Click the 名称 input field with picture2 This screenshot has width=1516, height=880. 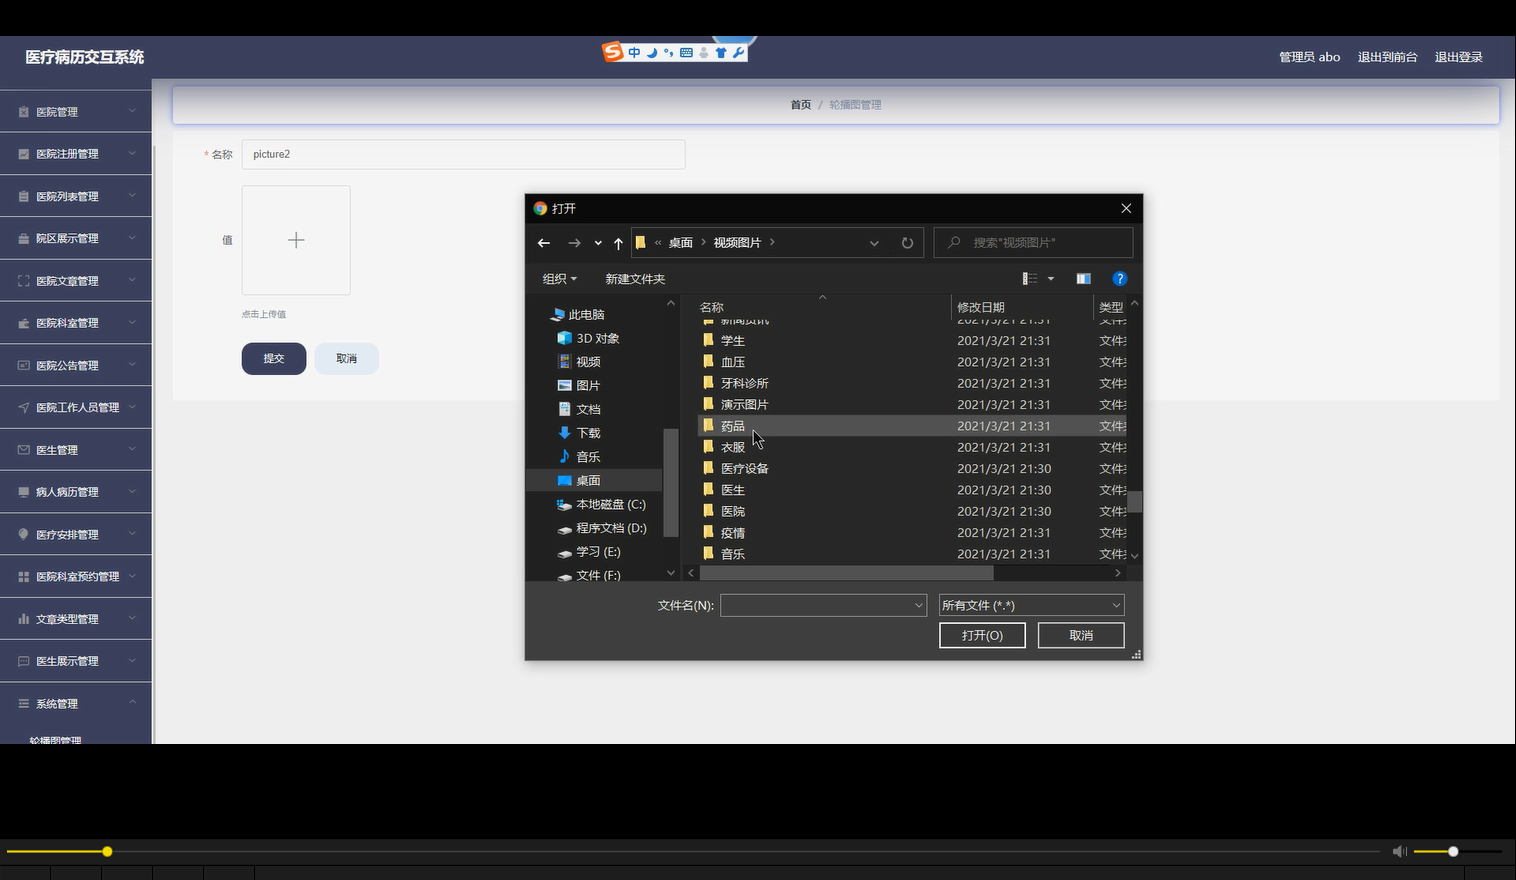click(x=463, y=154)
